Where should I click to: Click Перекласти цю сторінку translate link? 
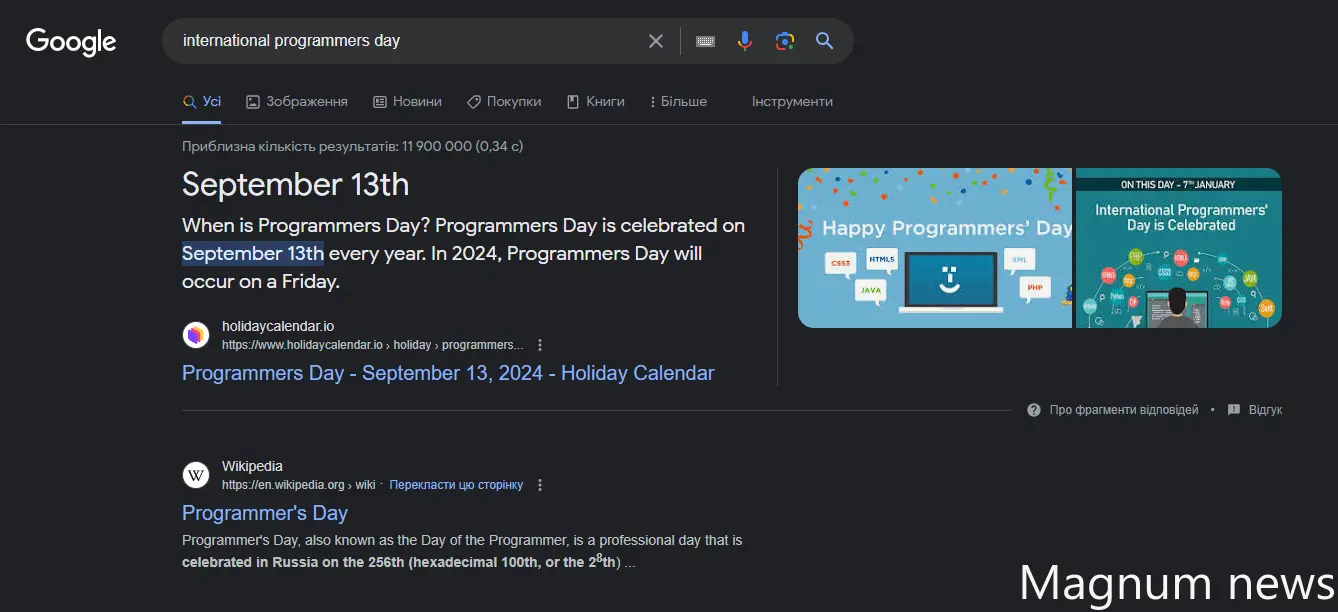(456, 485)
